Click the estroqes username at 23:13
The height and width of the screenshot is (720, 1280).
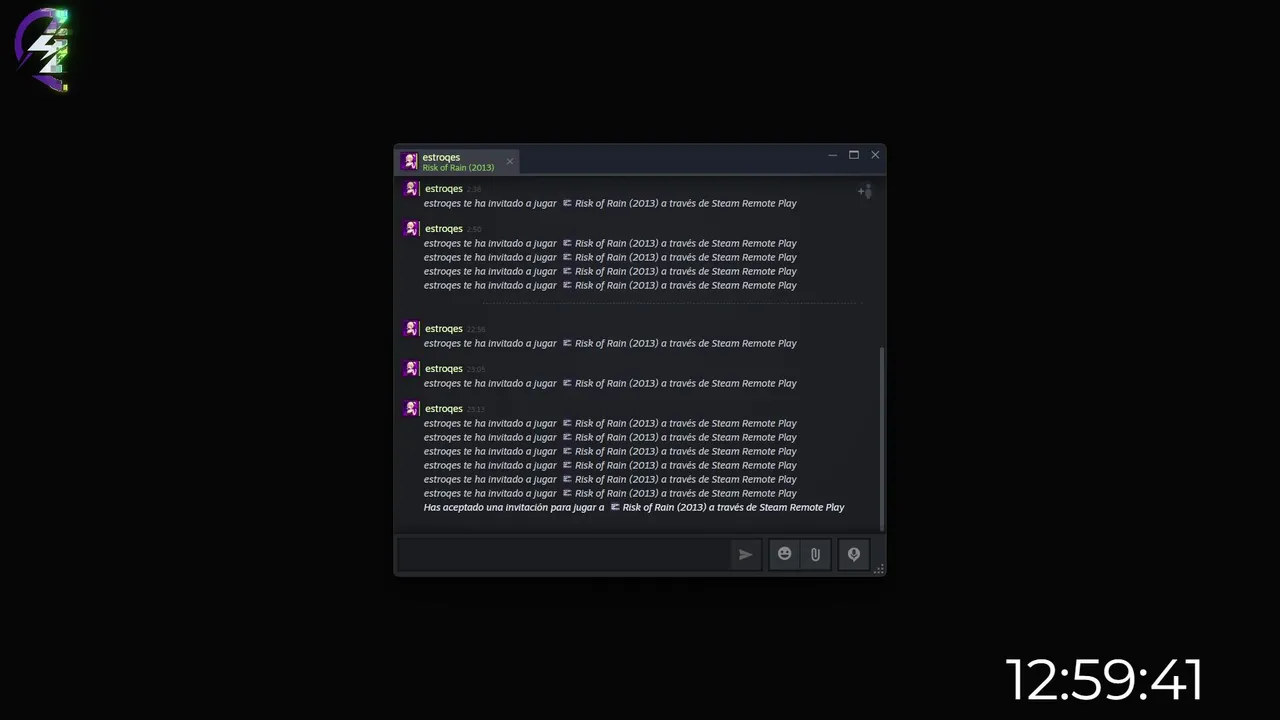[443, 409]
